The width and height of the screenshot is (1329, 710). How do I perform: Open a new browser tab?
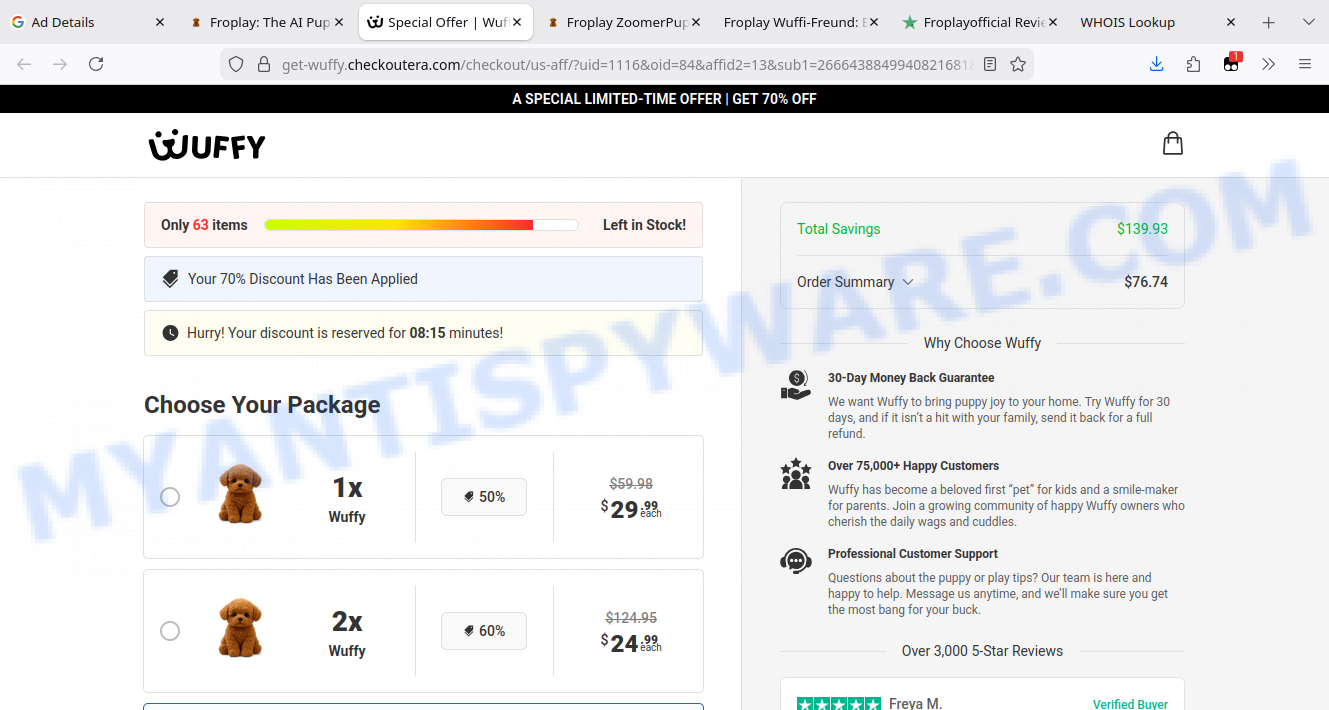[x=1268, y=22]
